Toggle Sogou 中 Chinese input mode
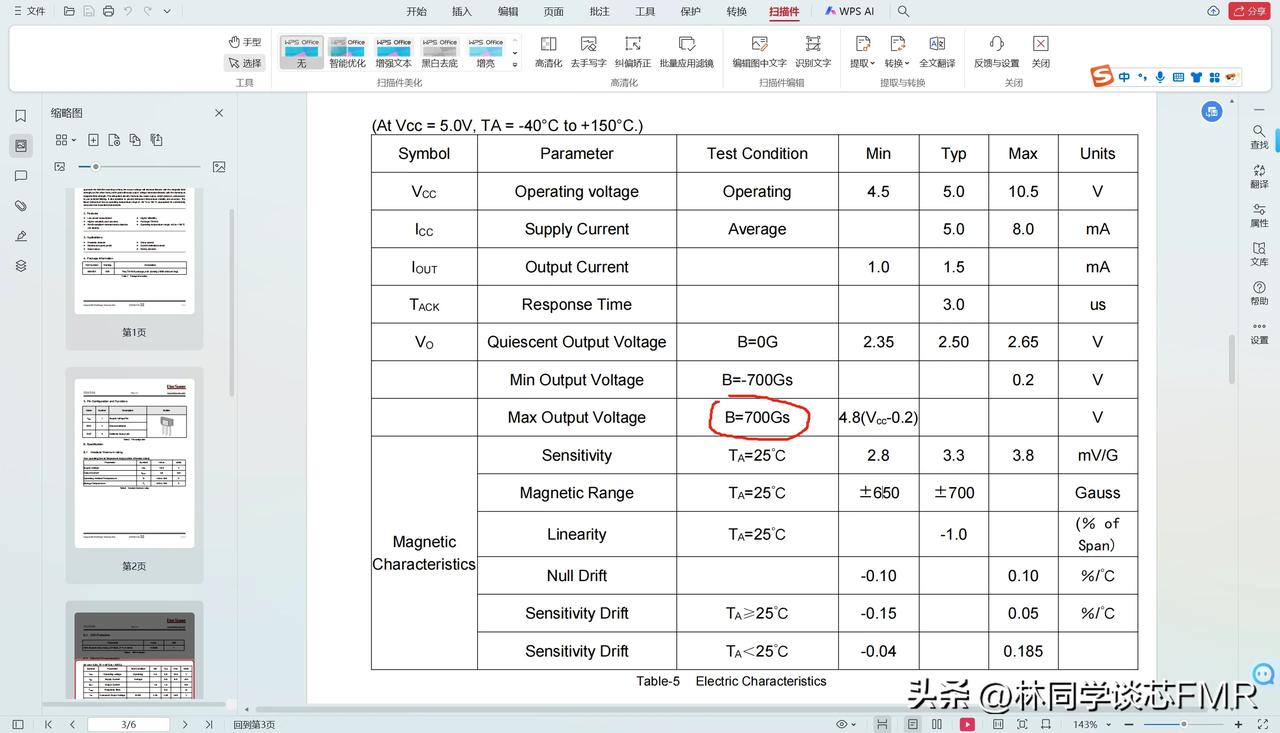1280x733 pixels. tap(1125, 77)
